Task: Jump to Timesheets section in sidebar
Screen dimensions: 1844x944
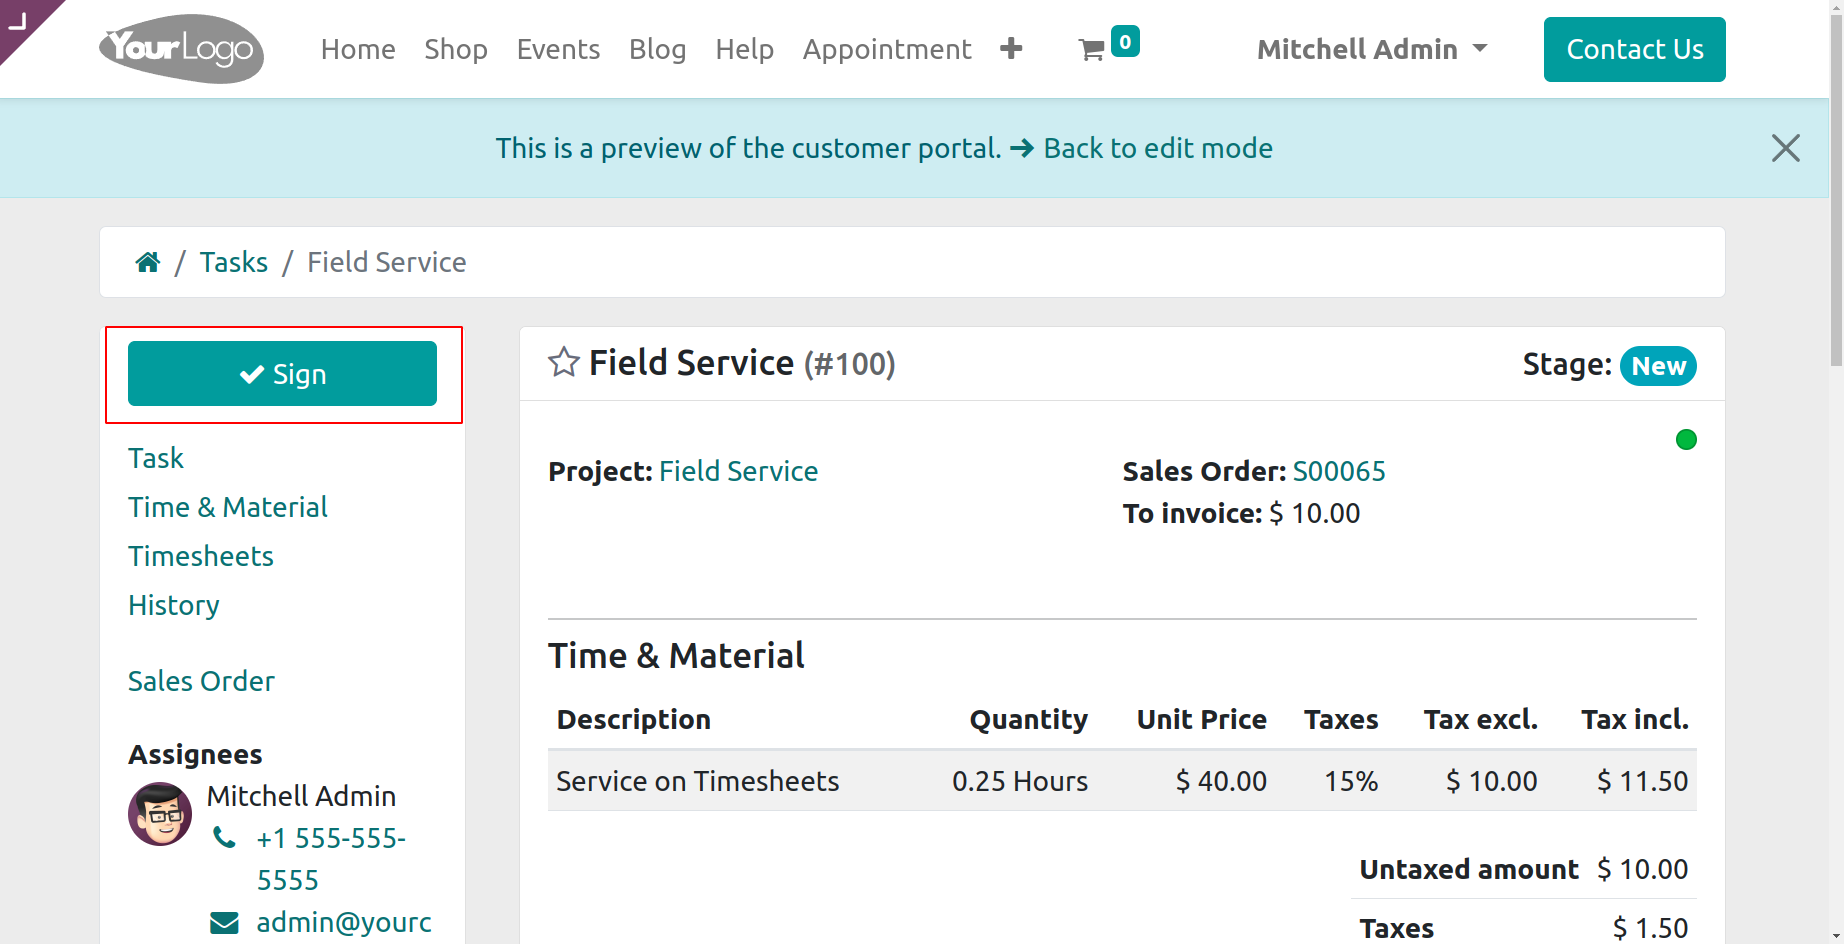Action: (201, 556)
